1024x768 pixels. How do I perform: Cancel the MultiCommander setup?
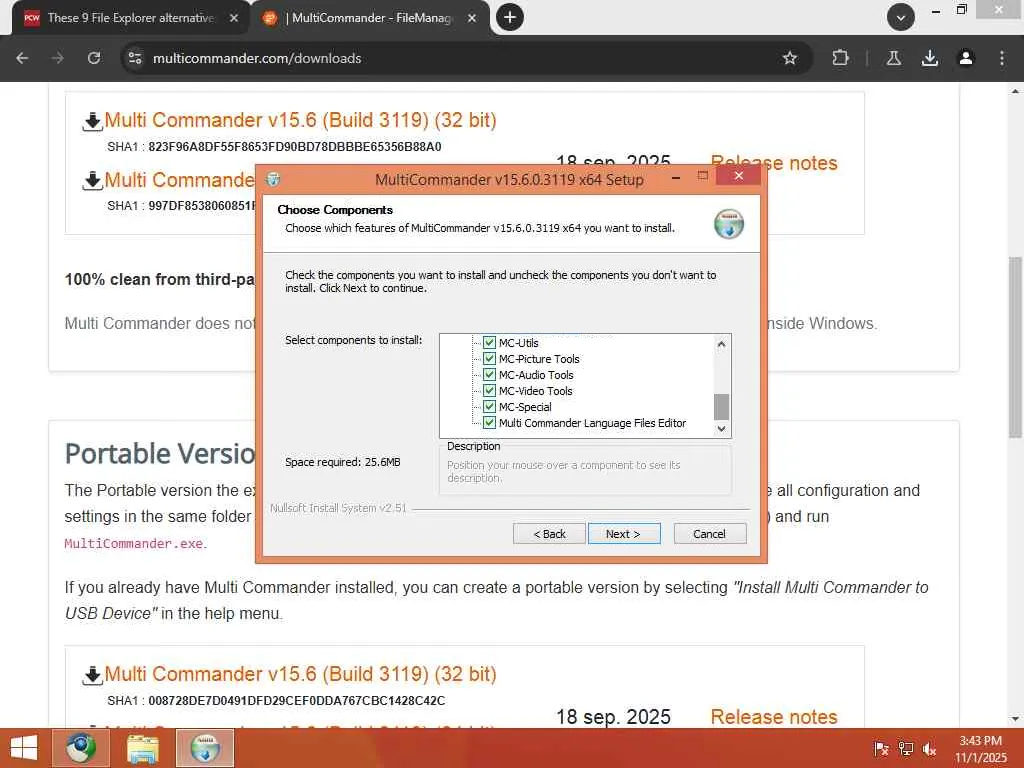point(709,534)
